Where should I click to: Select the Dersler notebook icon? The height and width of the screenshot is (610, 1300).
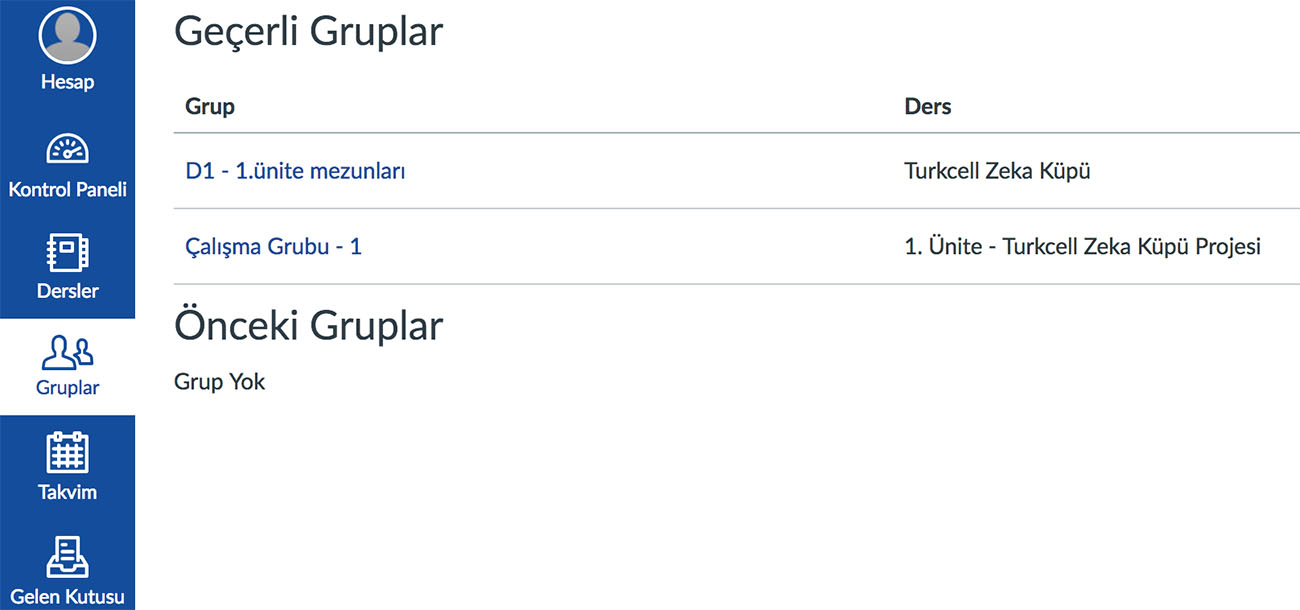pyautogui.click(x=67, y=254)
